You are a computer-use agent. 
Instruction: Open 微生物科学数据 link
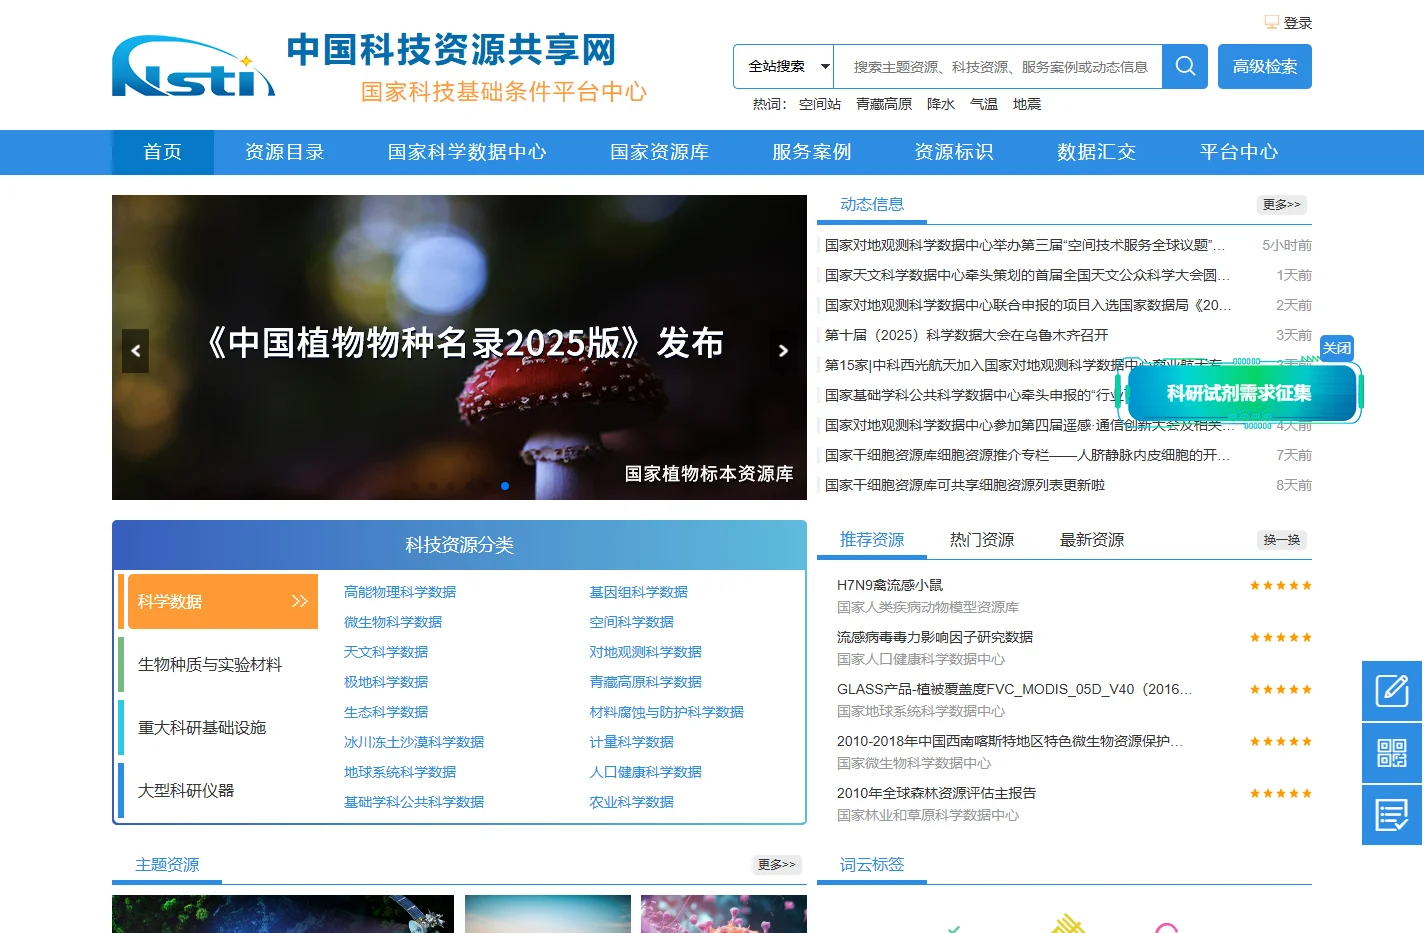coord(393,622)
